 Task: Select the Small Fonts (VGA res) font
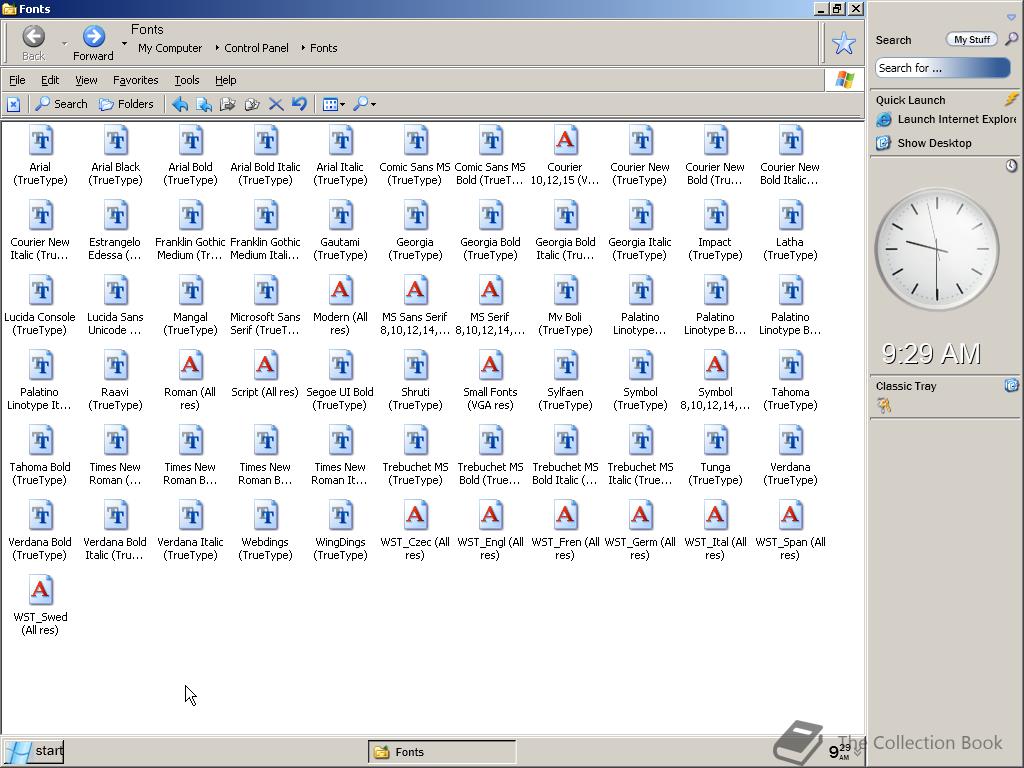tap(490, 381)
